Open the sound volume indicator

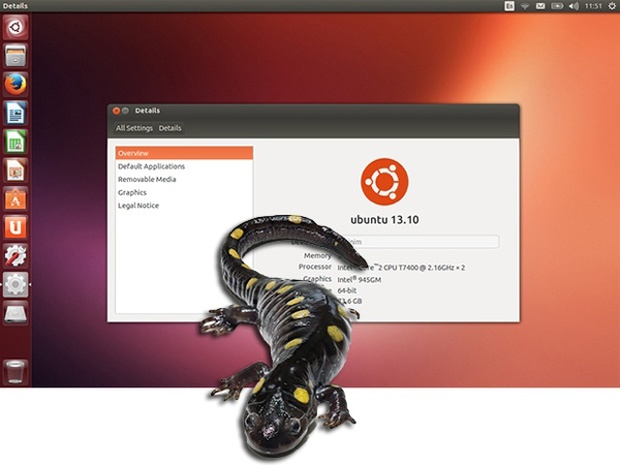coord(573,6)
